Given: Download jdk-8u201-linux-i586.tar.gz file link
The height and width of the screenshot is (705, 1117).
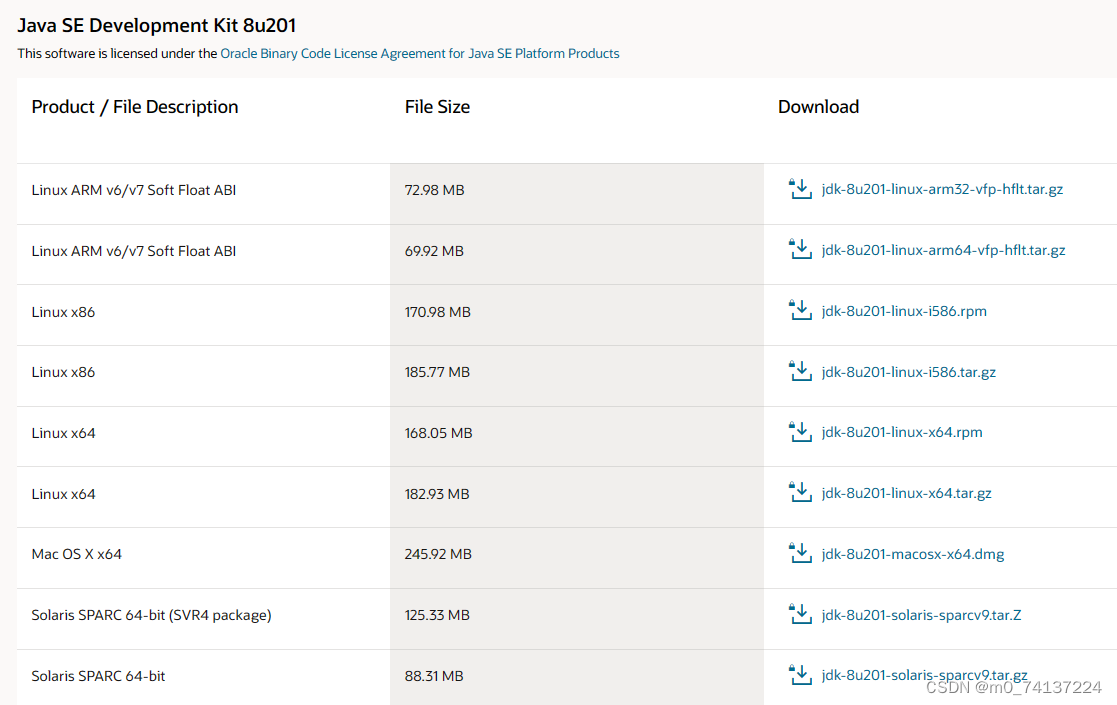Looking at the screenshot, I should (908, 372).
